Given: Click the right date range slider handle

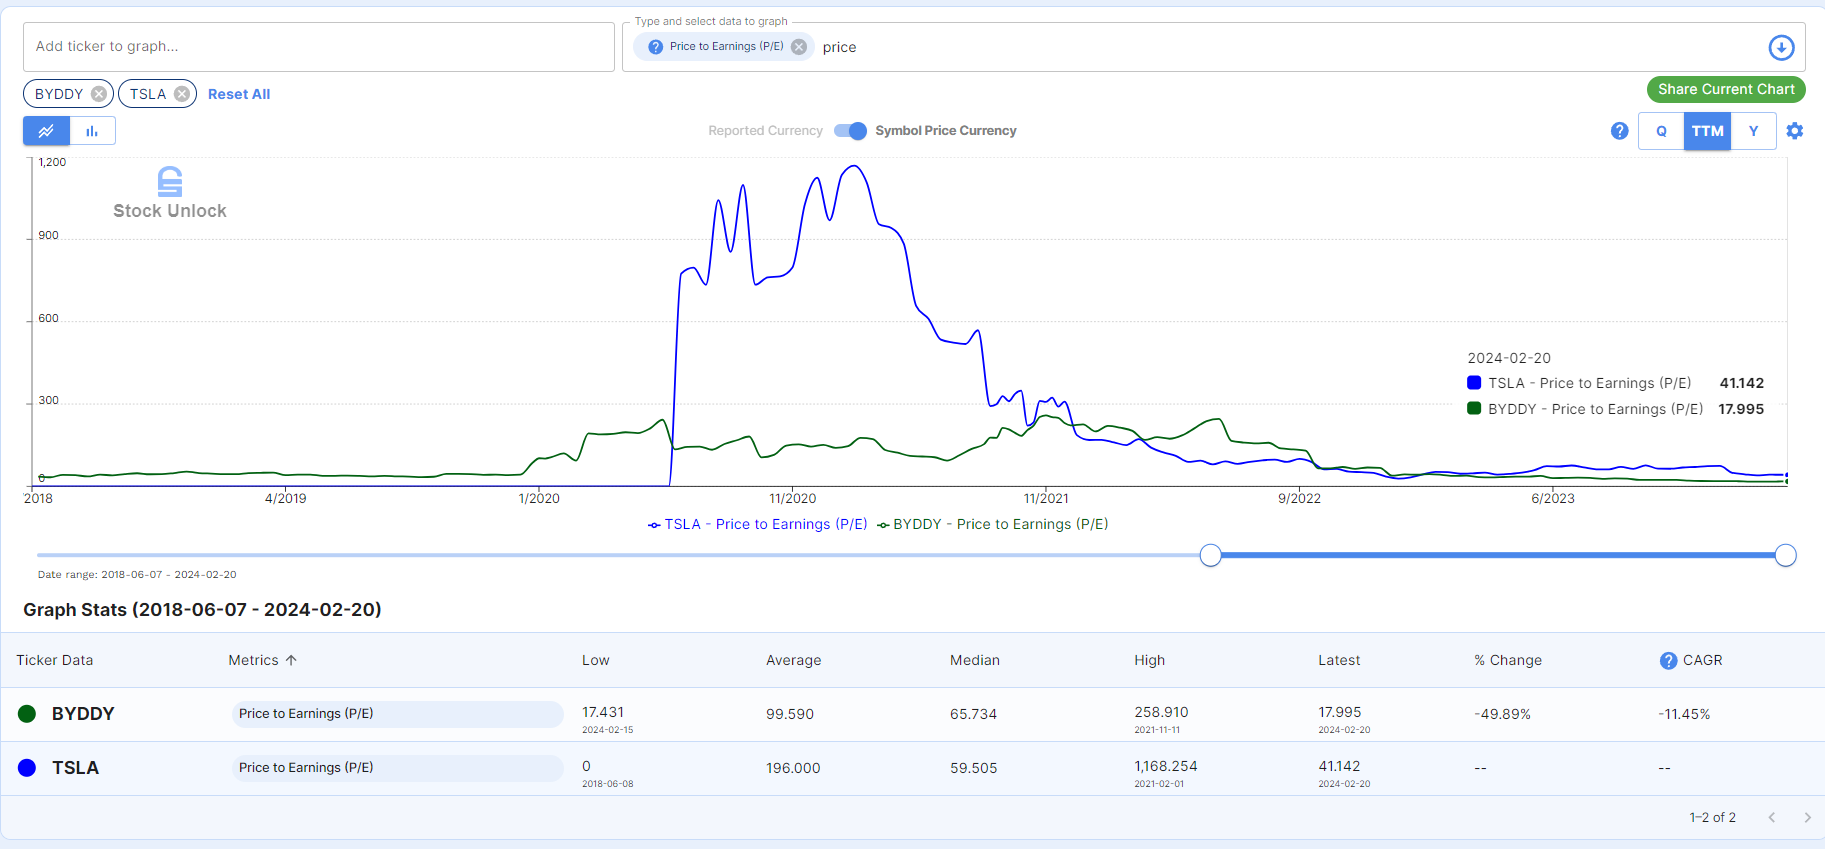Looking at the screenshot, I should [x=1785, y=555].
